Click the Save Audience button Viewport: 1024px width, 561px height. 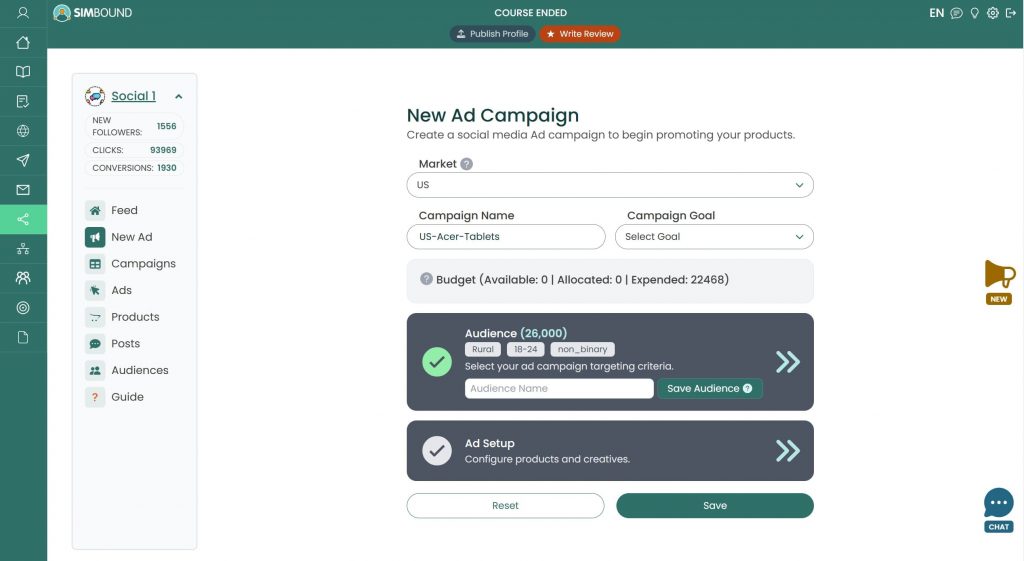click(x=709, y=388)
